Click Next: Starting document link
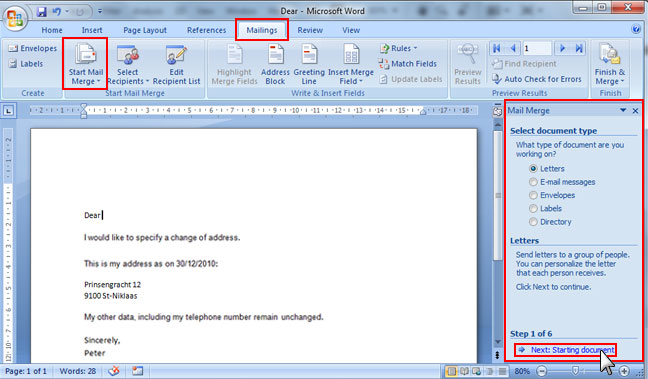 click(x=572, y=350)
